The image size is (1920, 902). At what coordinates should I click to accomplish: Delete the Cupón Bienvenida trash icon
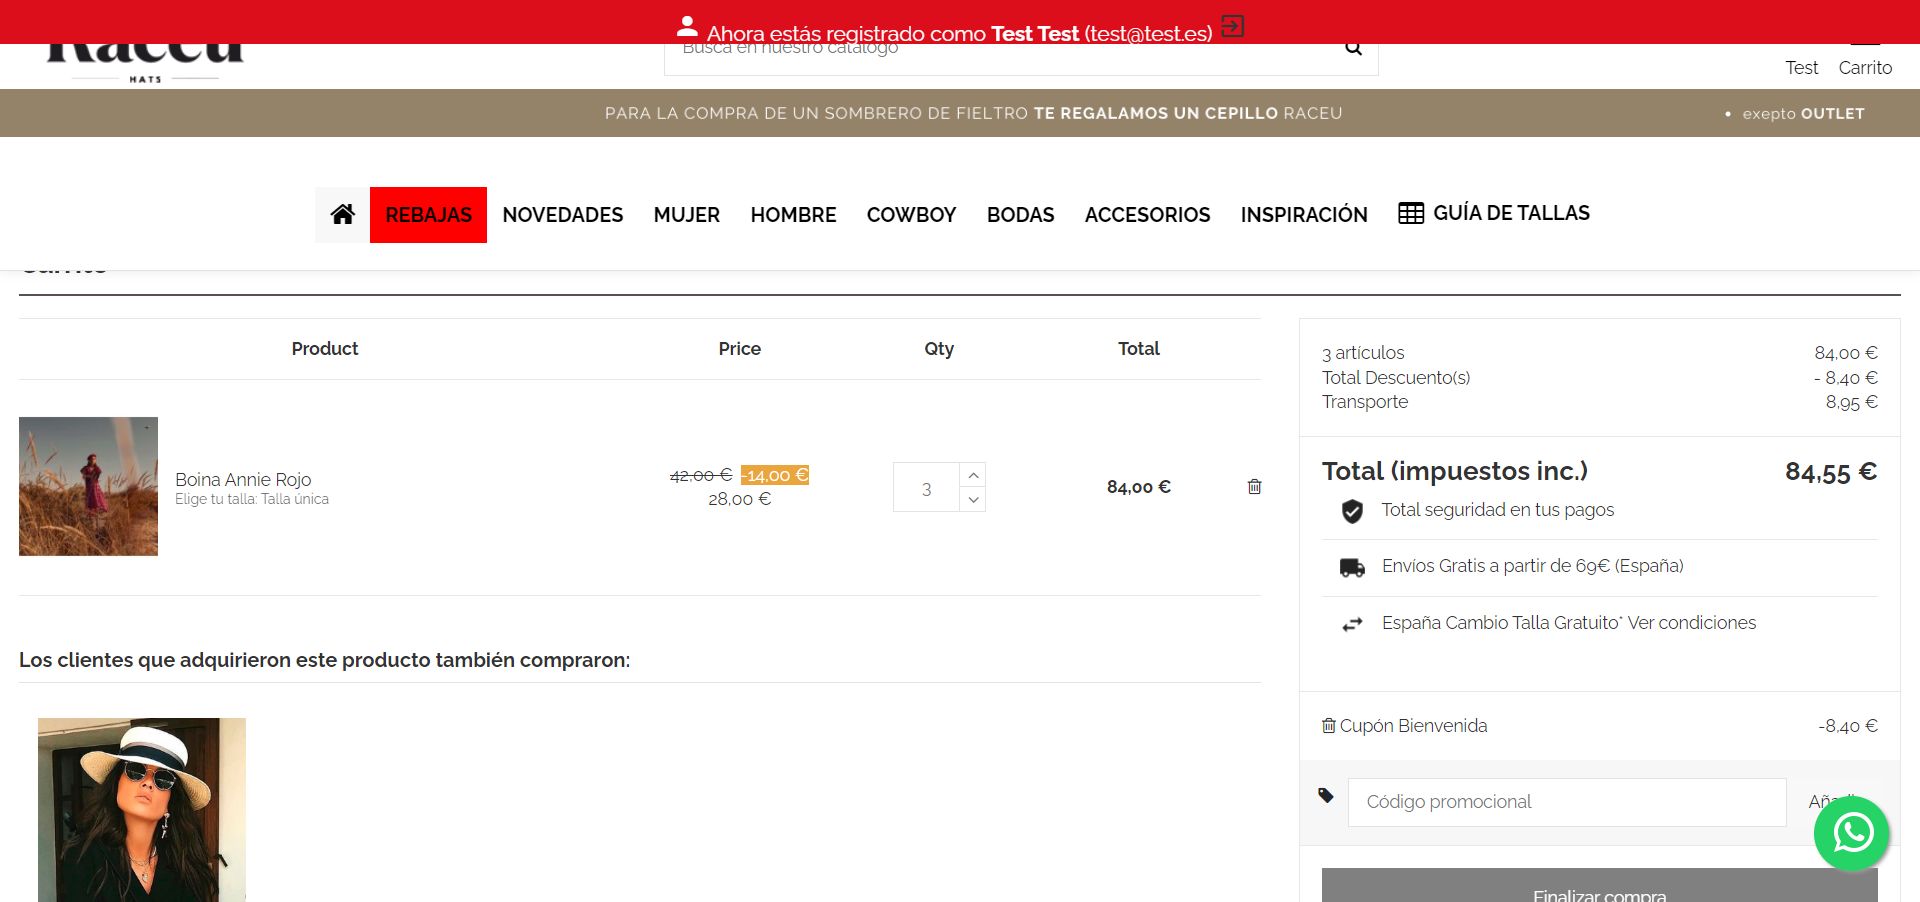coord(1329,725)
